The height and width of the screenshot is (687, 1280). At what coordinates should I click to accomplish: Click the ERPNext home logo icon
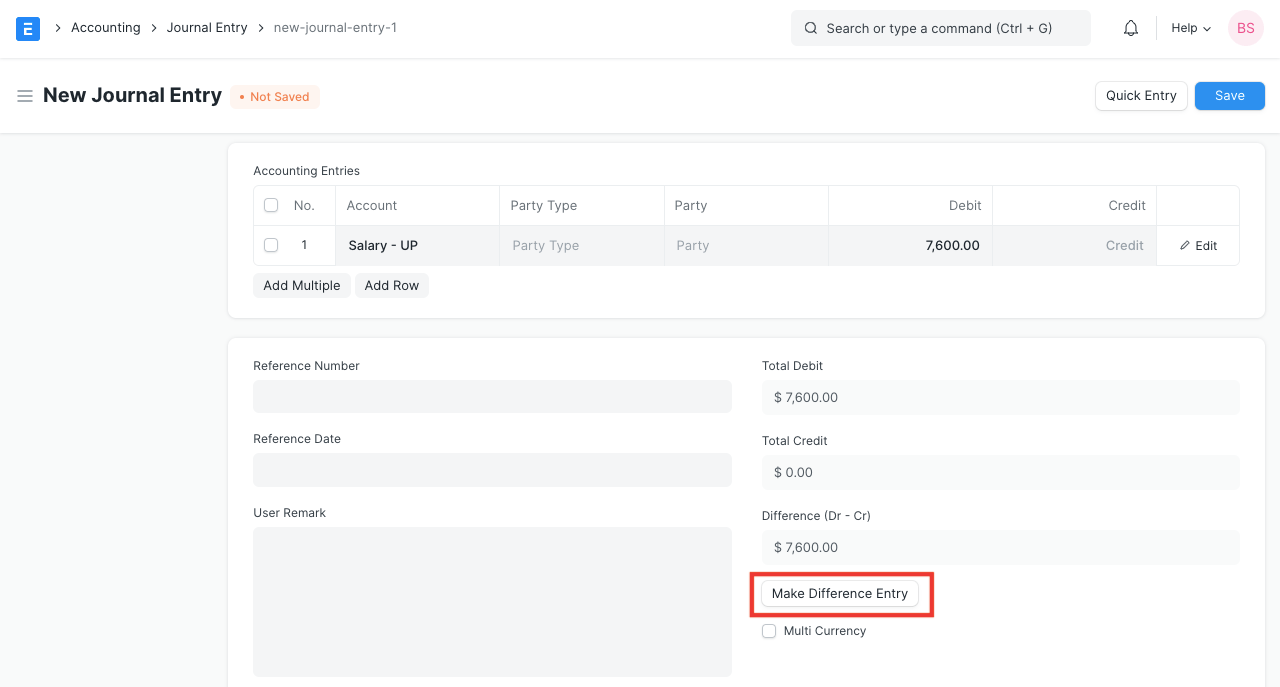[28, 28]
